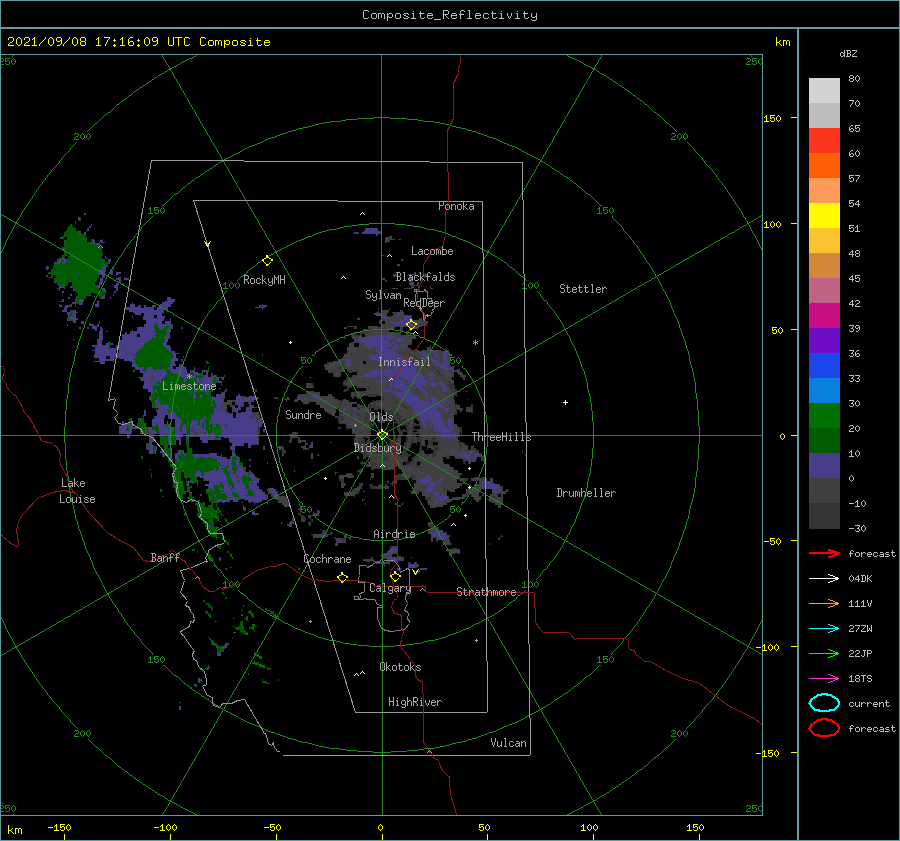The height and width of the screenshot is (841, 900).
Task: Select the yellow diamond at the radar center
Action: pos(382,435)
